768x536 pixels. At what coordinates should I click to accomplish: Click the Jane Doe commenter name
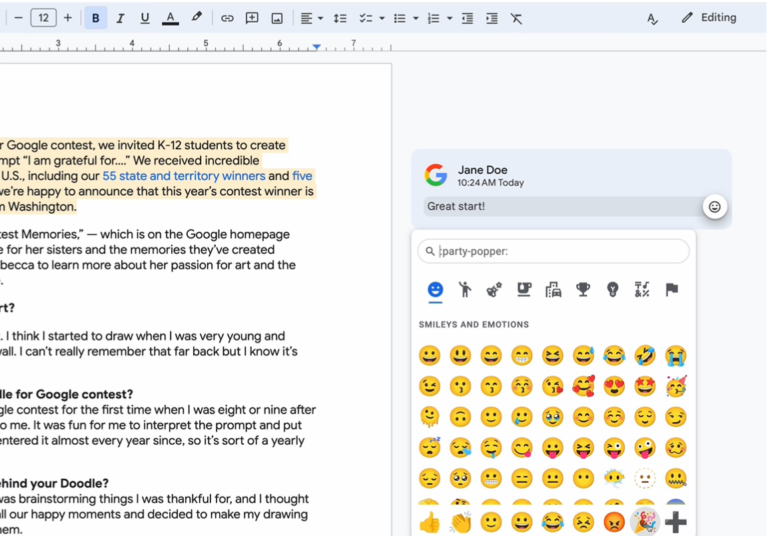(482, 170)
